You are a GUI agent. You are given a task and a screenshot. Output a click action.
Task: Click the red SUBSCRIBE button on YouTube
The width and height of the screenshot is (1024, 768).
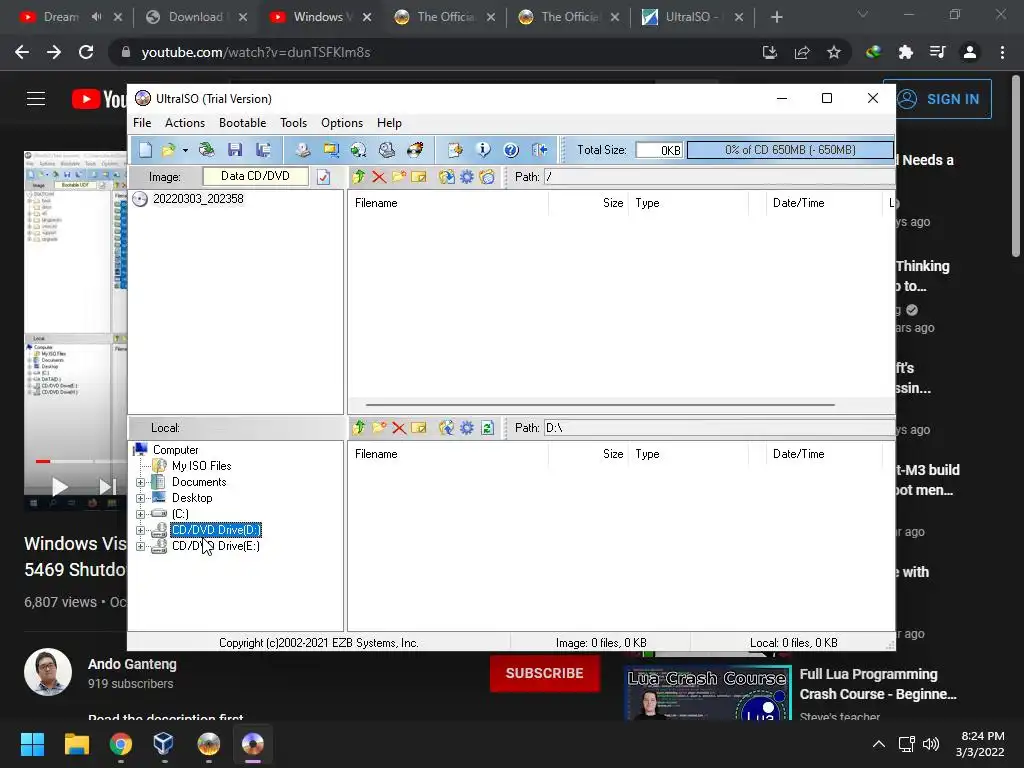(x=545, y=673)
